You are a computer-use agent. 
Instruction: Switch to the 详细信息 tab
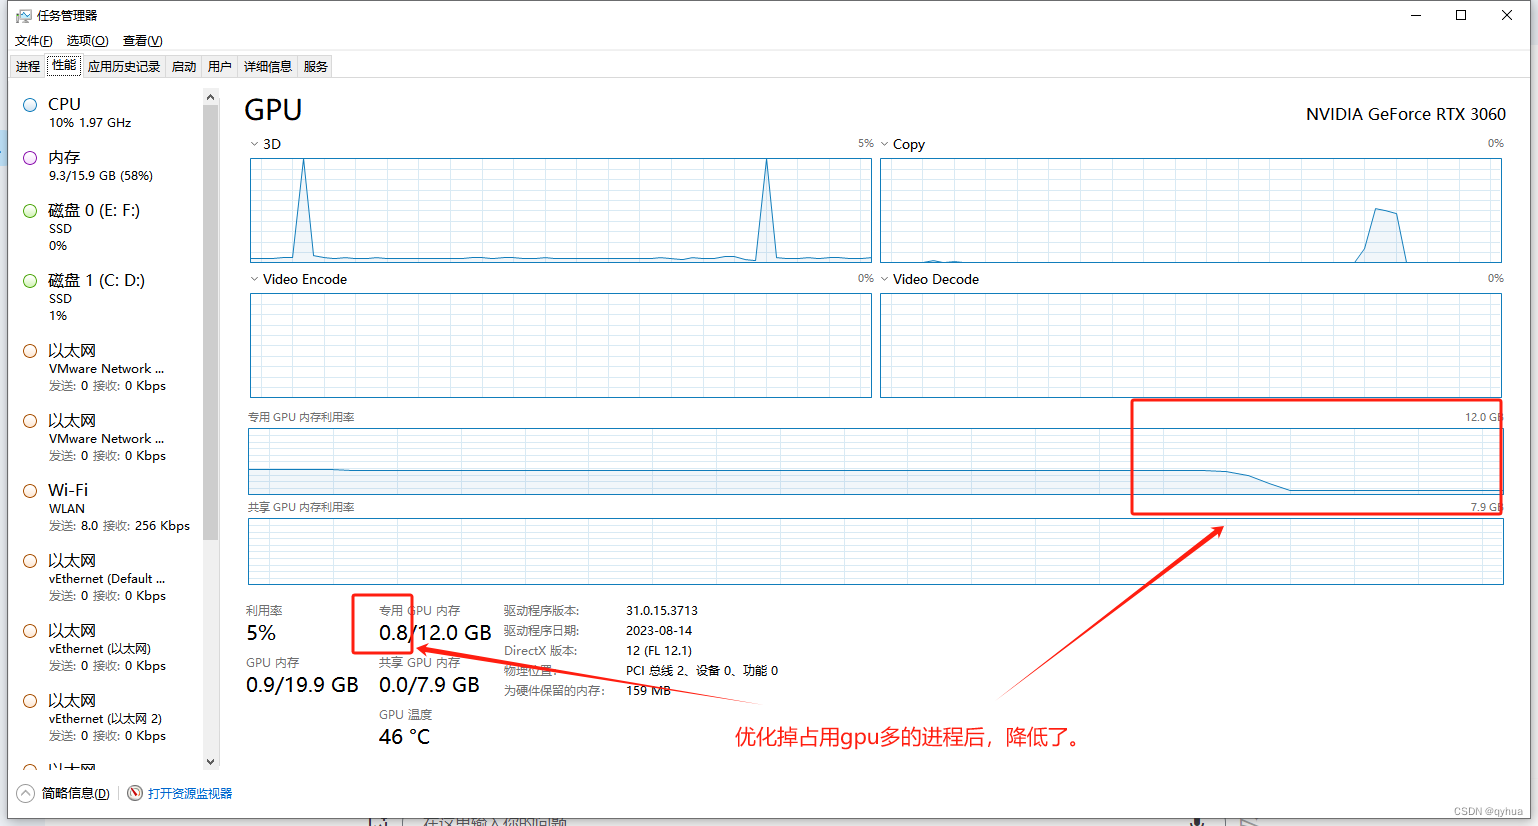point(267,65)
